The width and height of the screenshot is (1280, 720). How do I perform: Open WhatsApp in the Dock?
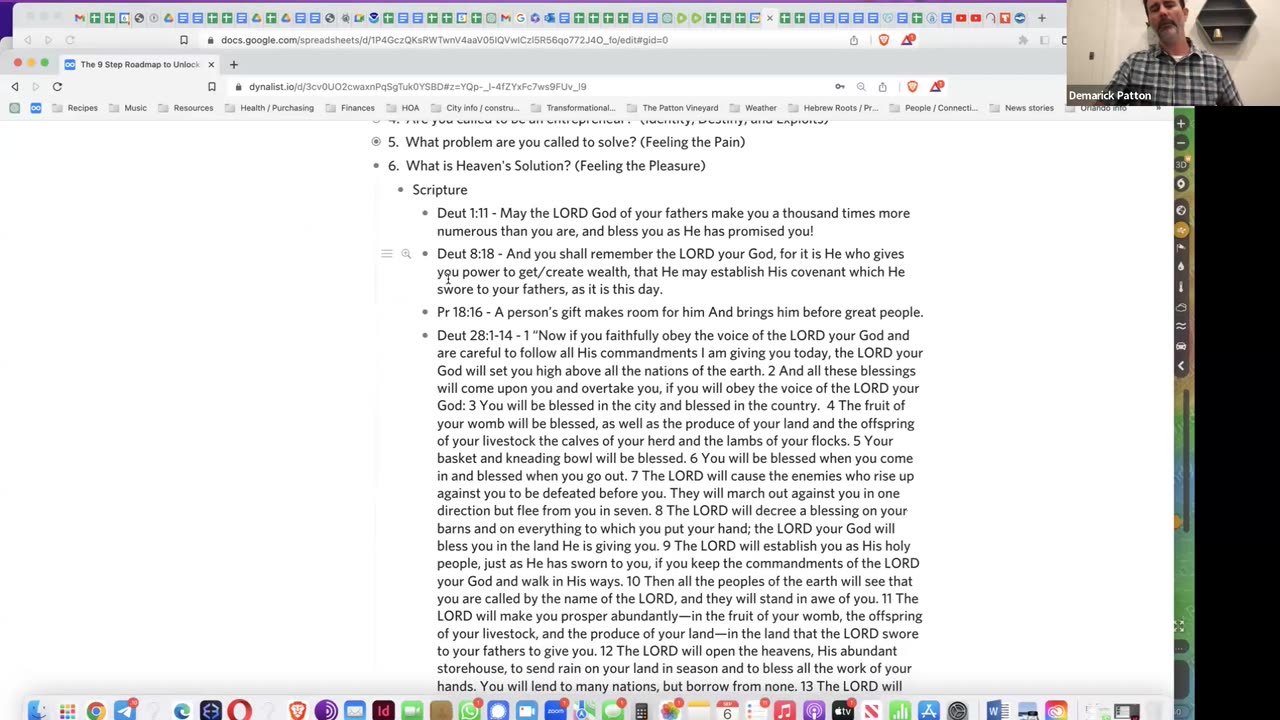coord(469,711)
